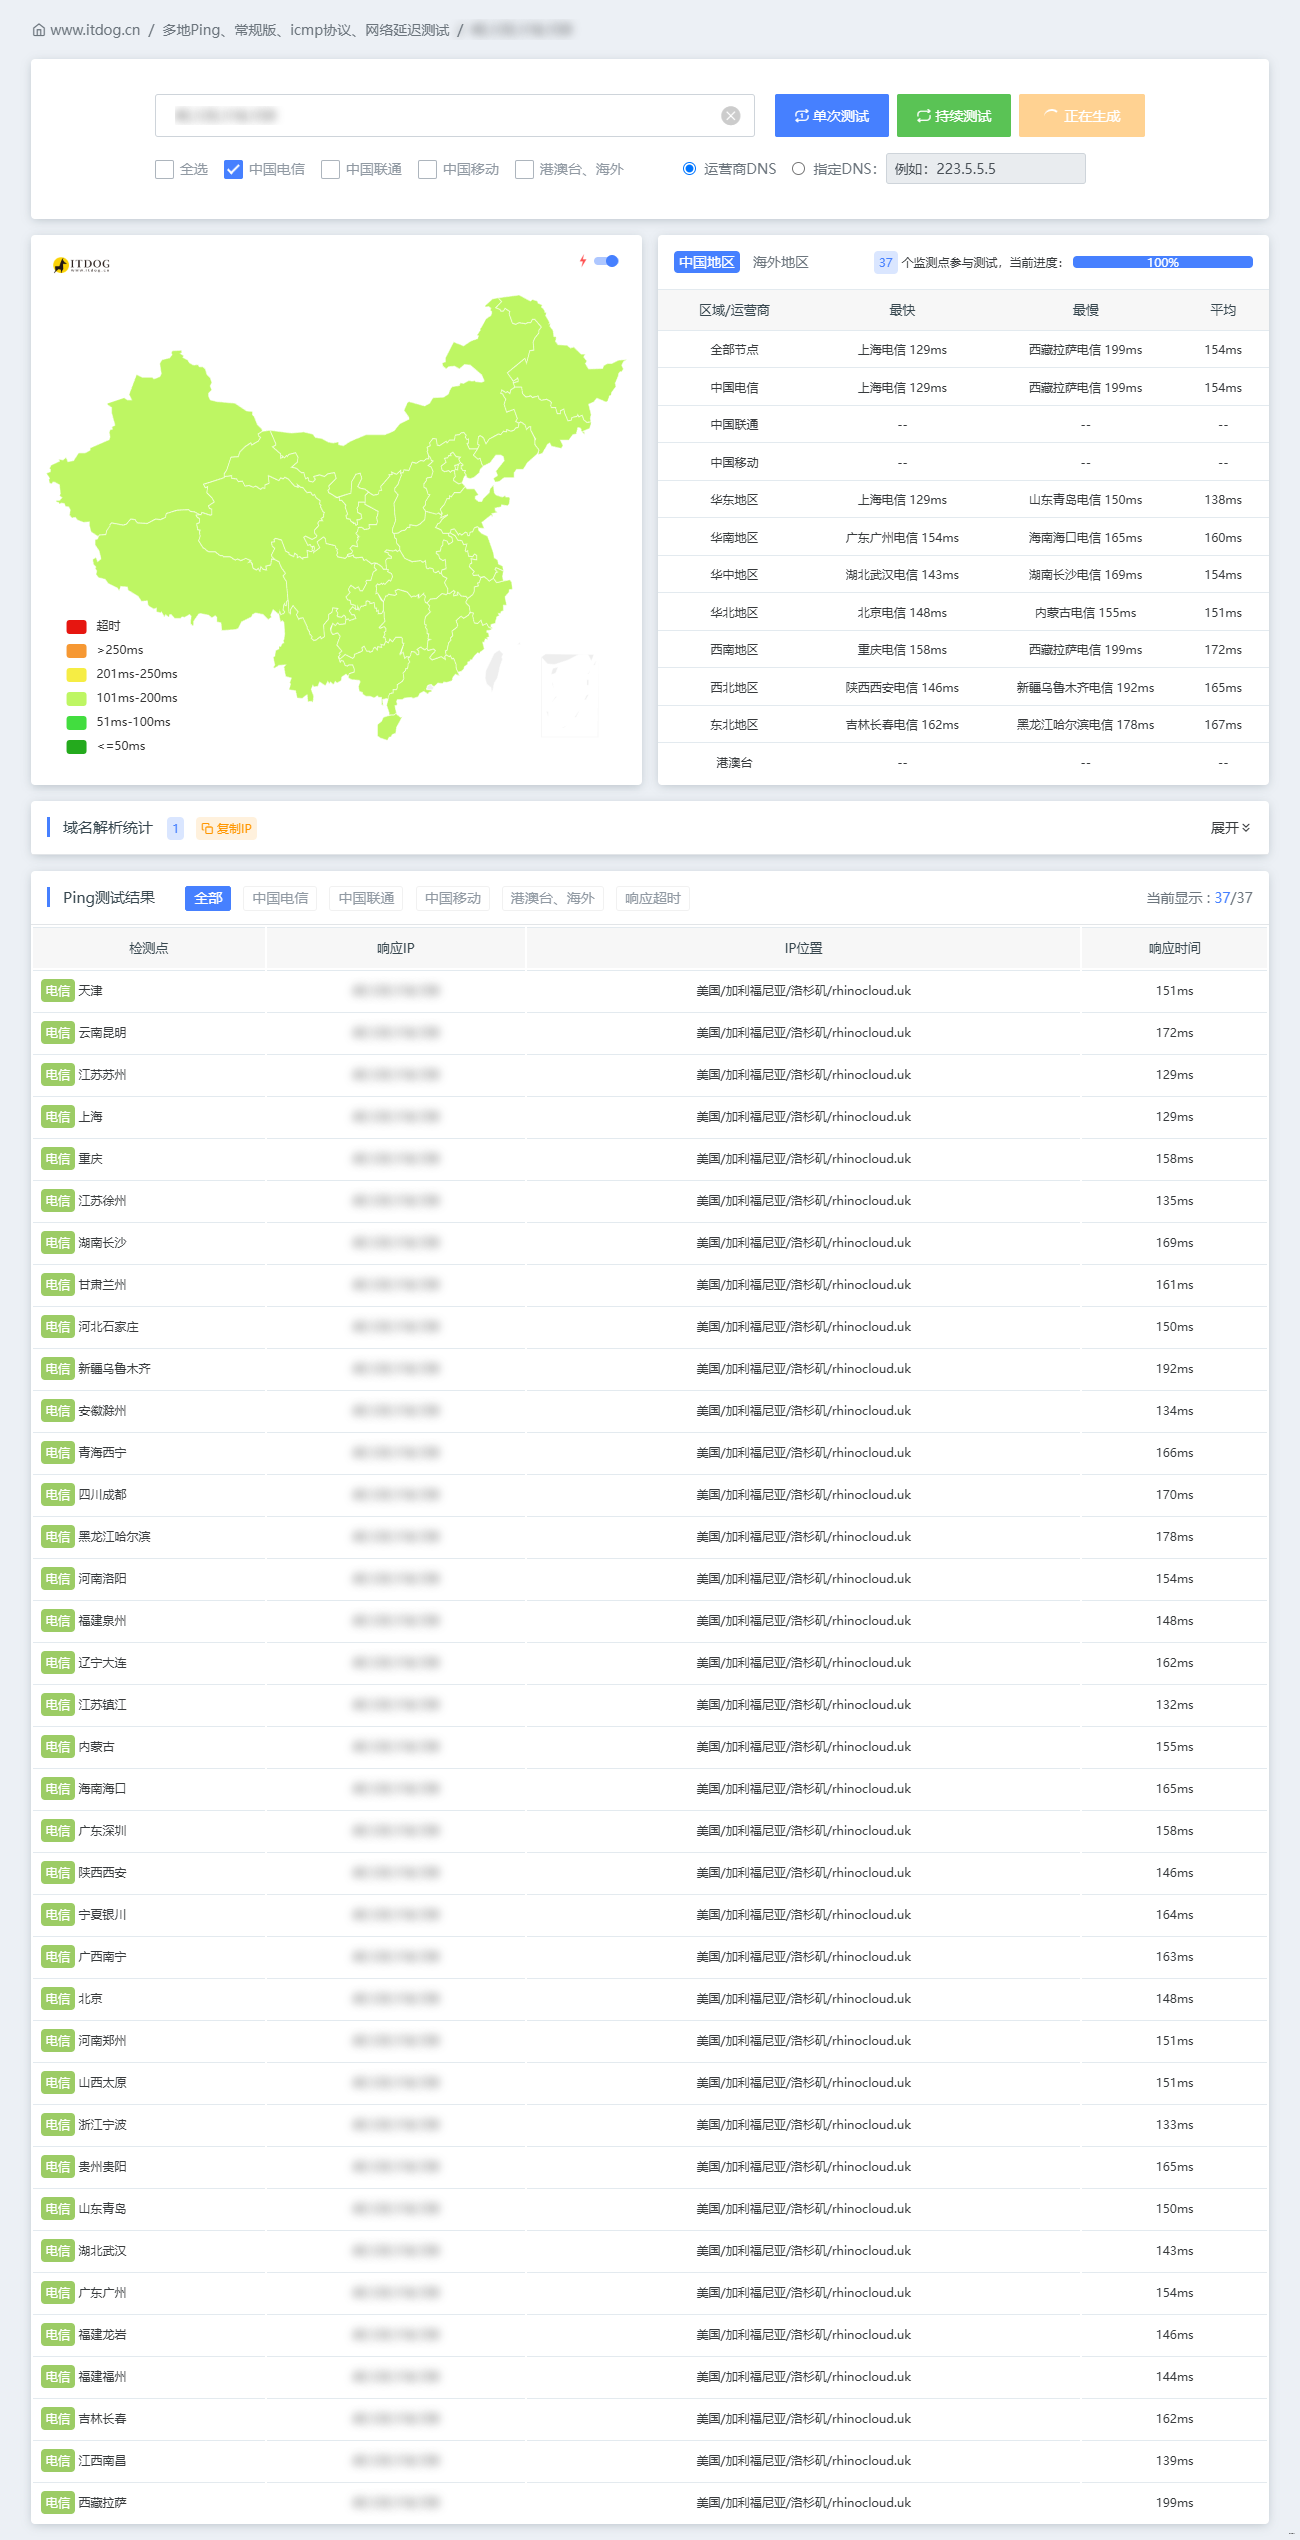Start the 持续测试 continuous test
Image resolution: width=1300 pixels, height=2540 pixels.
point(953,116)
